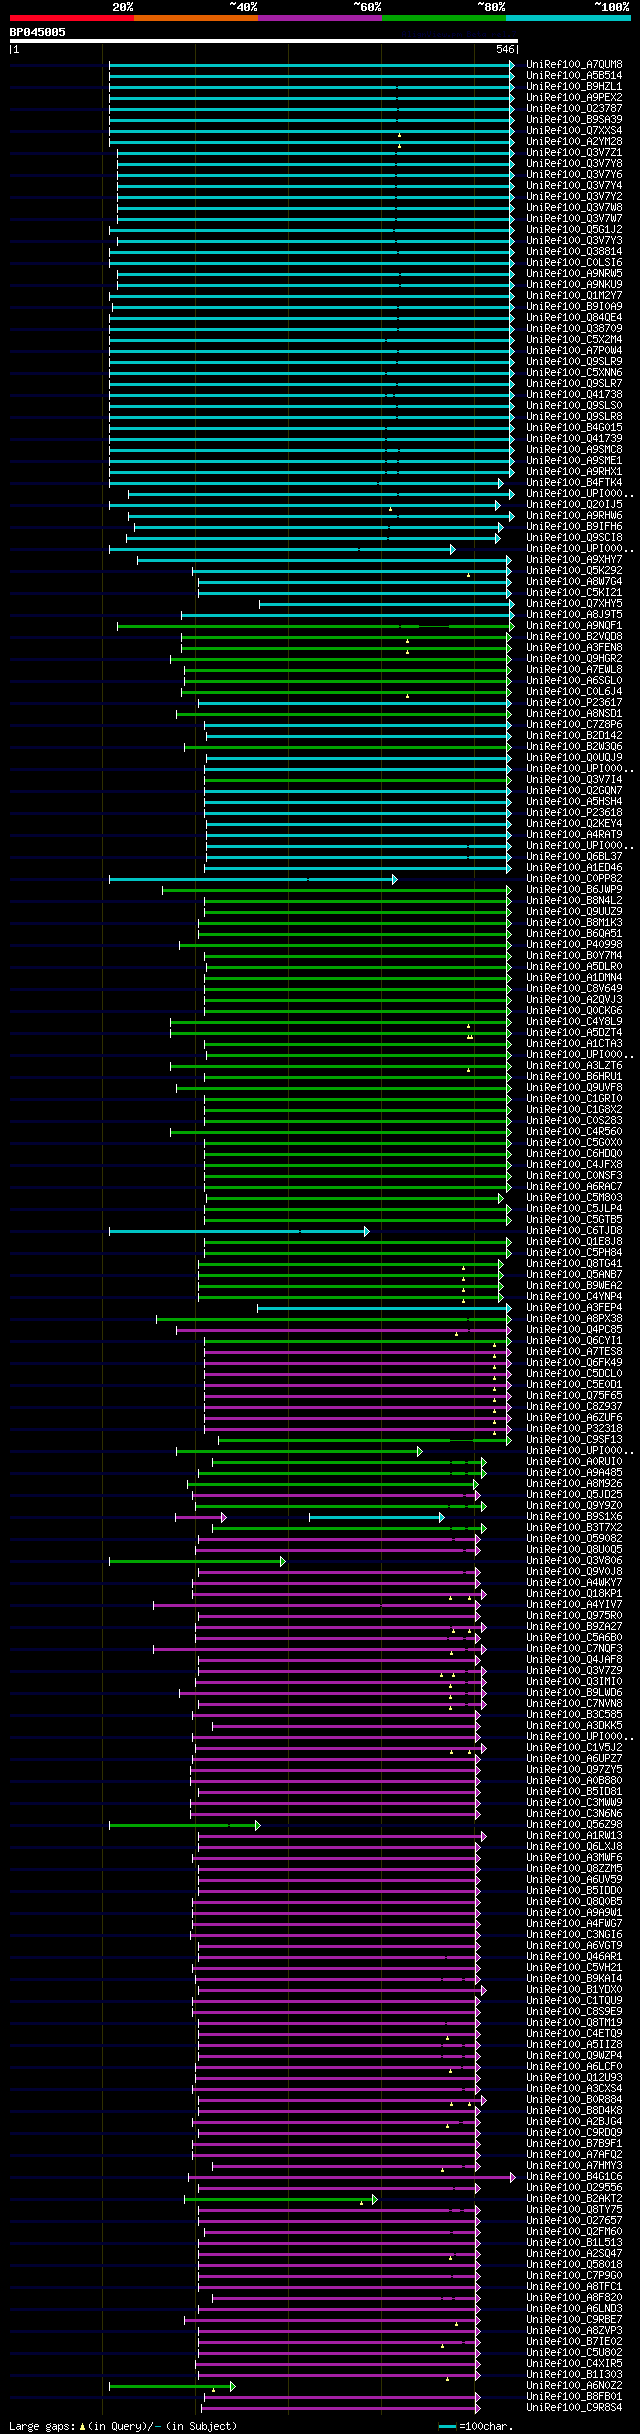Open hit UniRef100_C8S9E9
Viewport: 640px width, 2434px height.
tap(574, 2012)
